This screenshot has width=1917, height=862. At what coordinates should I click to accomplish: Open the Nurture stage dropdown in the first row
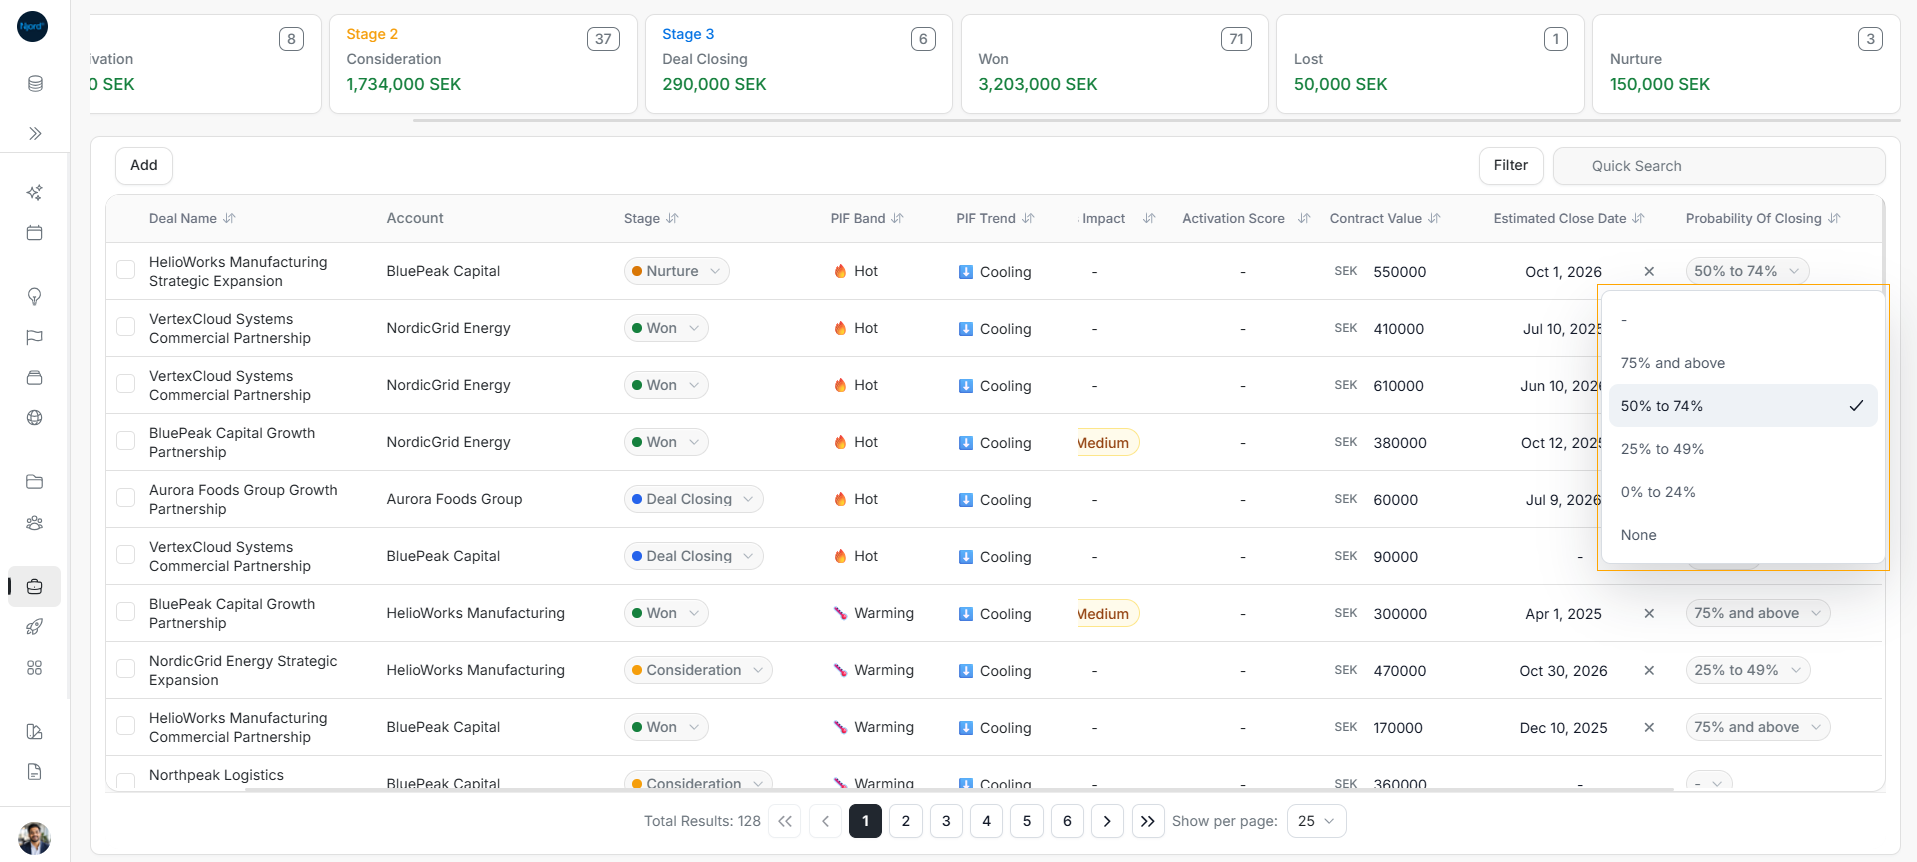pyautogui.click(x=677, y=271)
